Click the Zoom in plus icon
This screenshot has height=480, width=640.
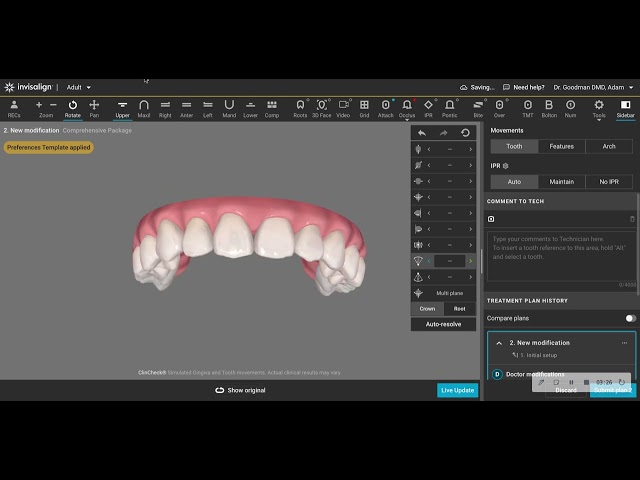click(x=39, y=105)
